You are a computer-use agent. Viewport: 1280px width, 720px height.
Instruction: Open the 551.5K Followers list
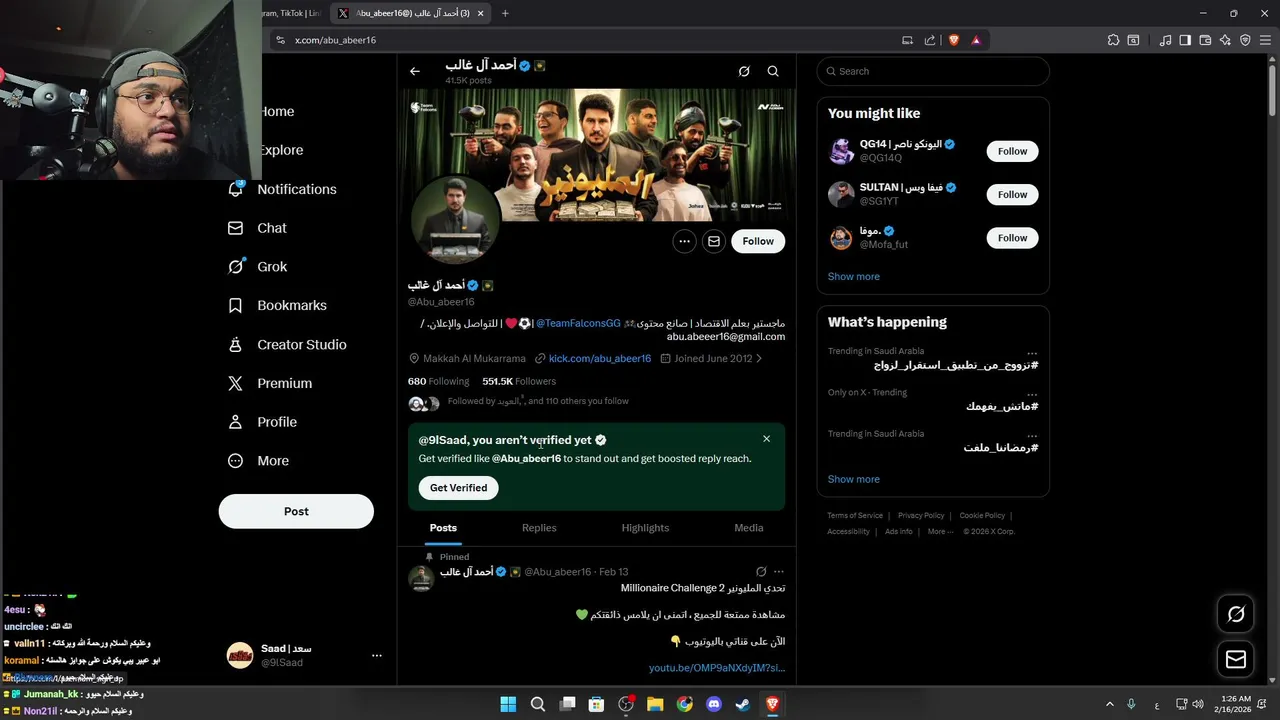tap(519, 381)
